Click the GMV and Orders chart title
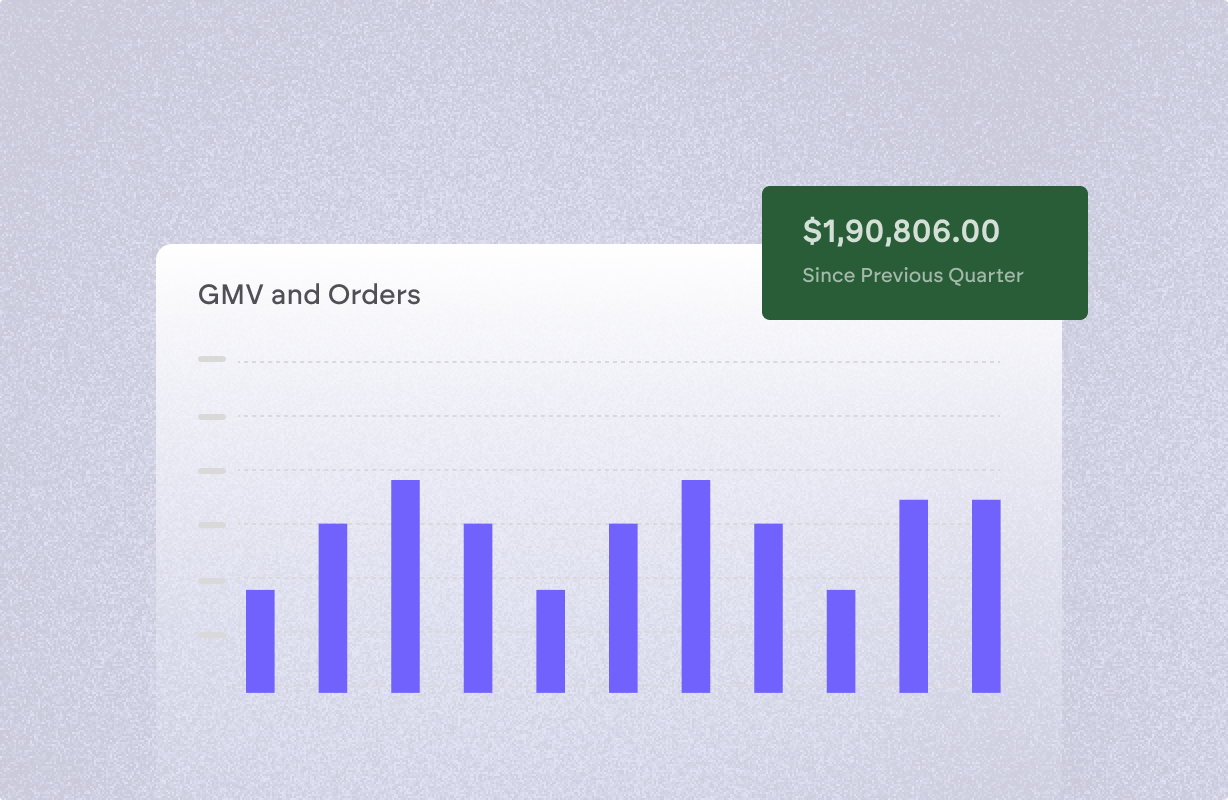Viewport: 1228px width, 800px height. coord(309,295)
